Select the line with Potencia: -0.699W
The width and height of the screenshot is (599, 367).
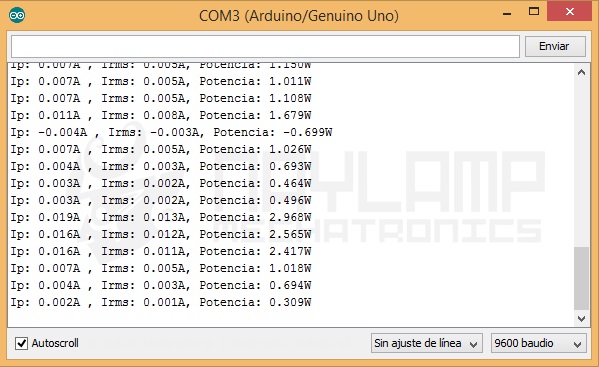click(171, 133)
